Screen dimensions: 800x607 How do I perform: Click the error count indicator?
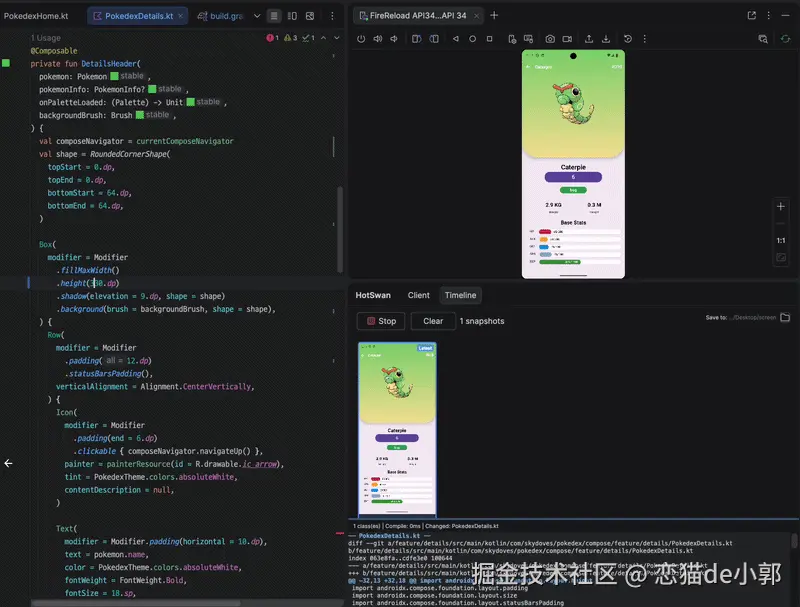point(272,38)
